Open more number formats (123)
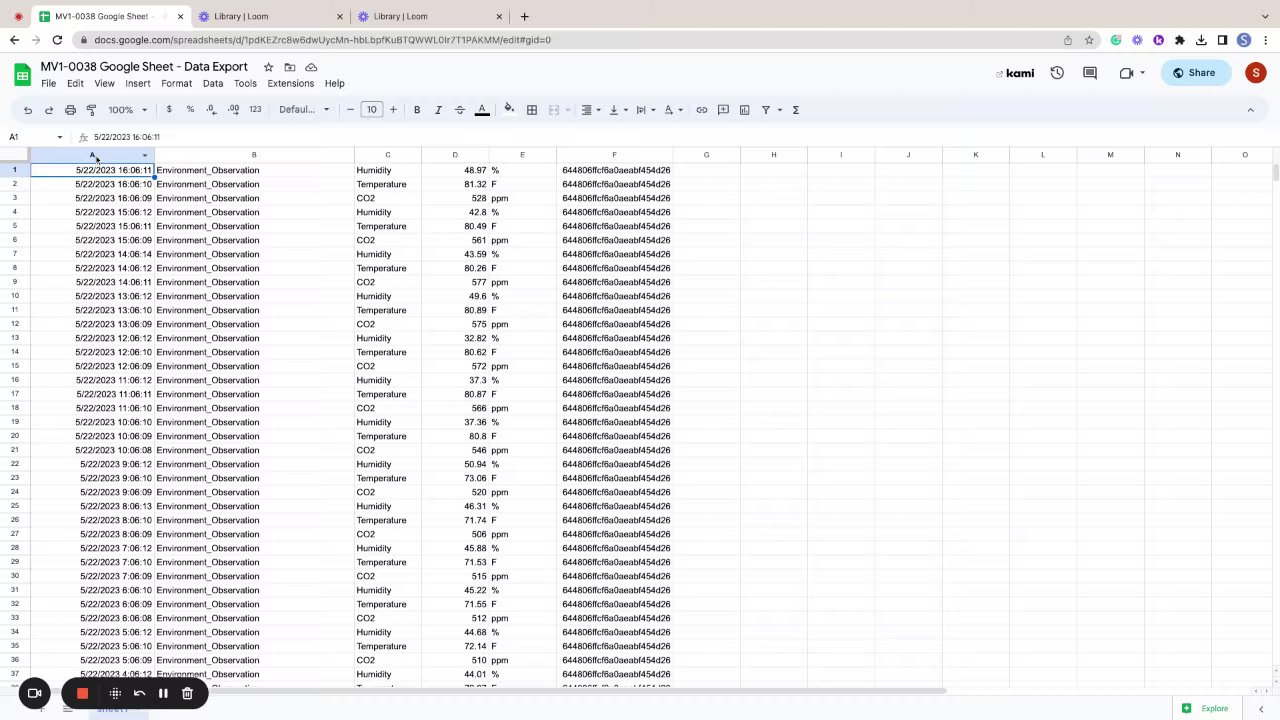The image size is (1280, 720). point(255,110)
